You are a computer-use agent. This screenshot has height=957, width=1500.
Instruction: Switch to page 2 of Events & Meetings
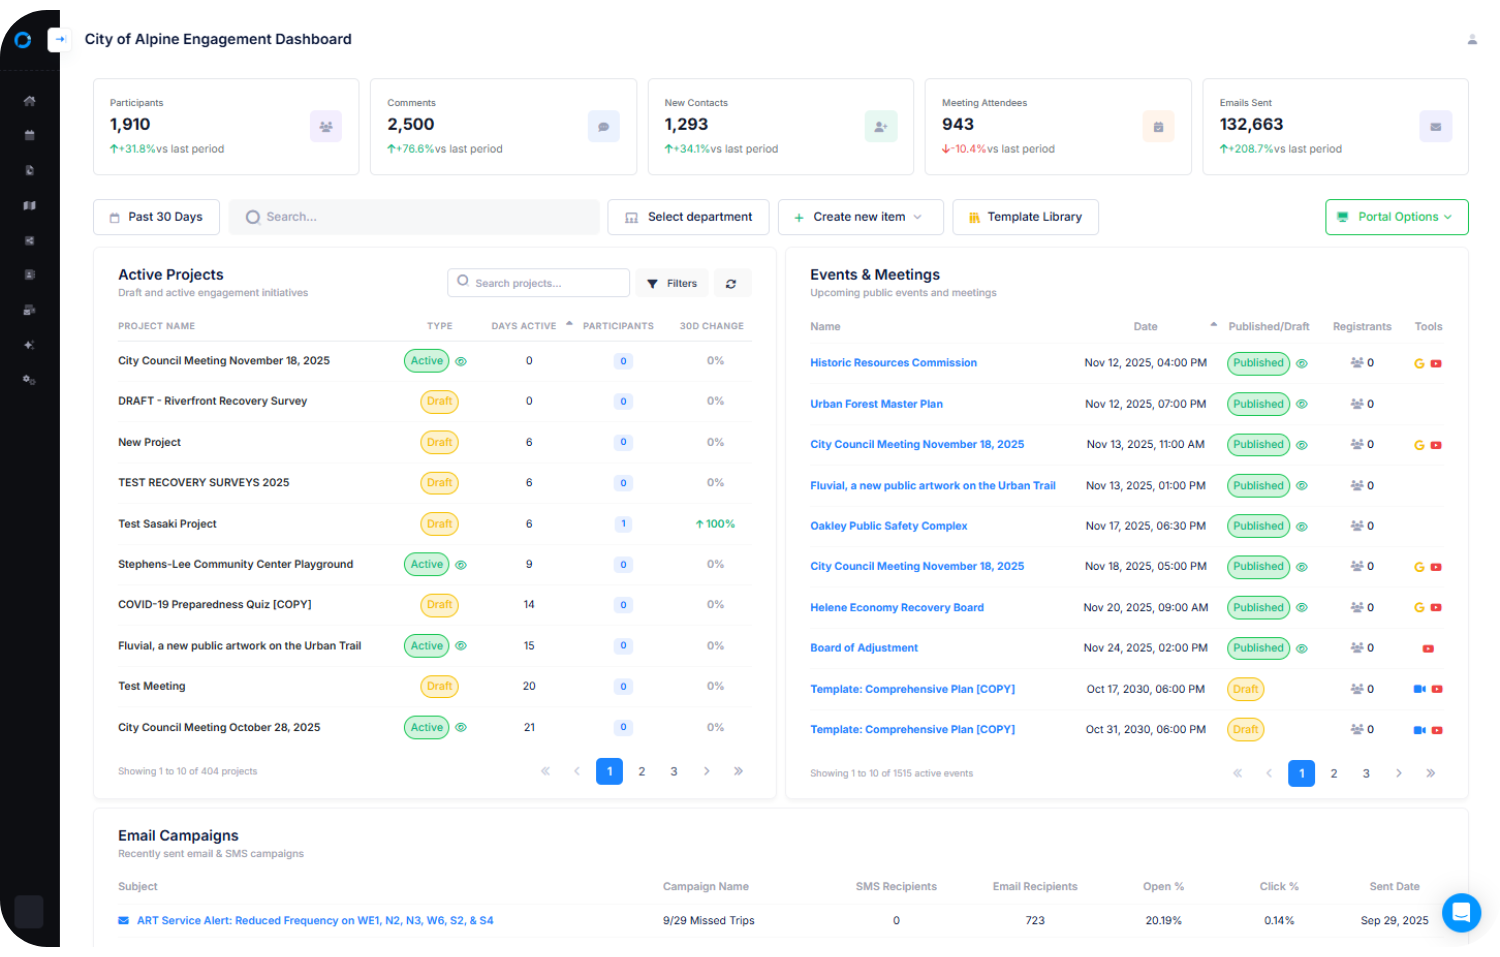click(x=1334, y=772)
